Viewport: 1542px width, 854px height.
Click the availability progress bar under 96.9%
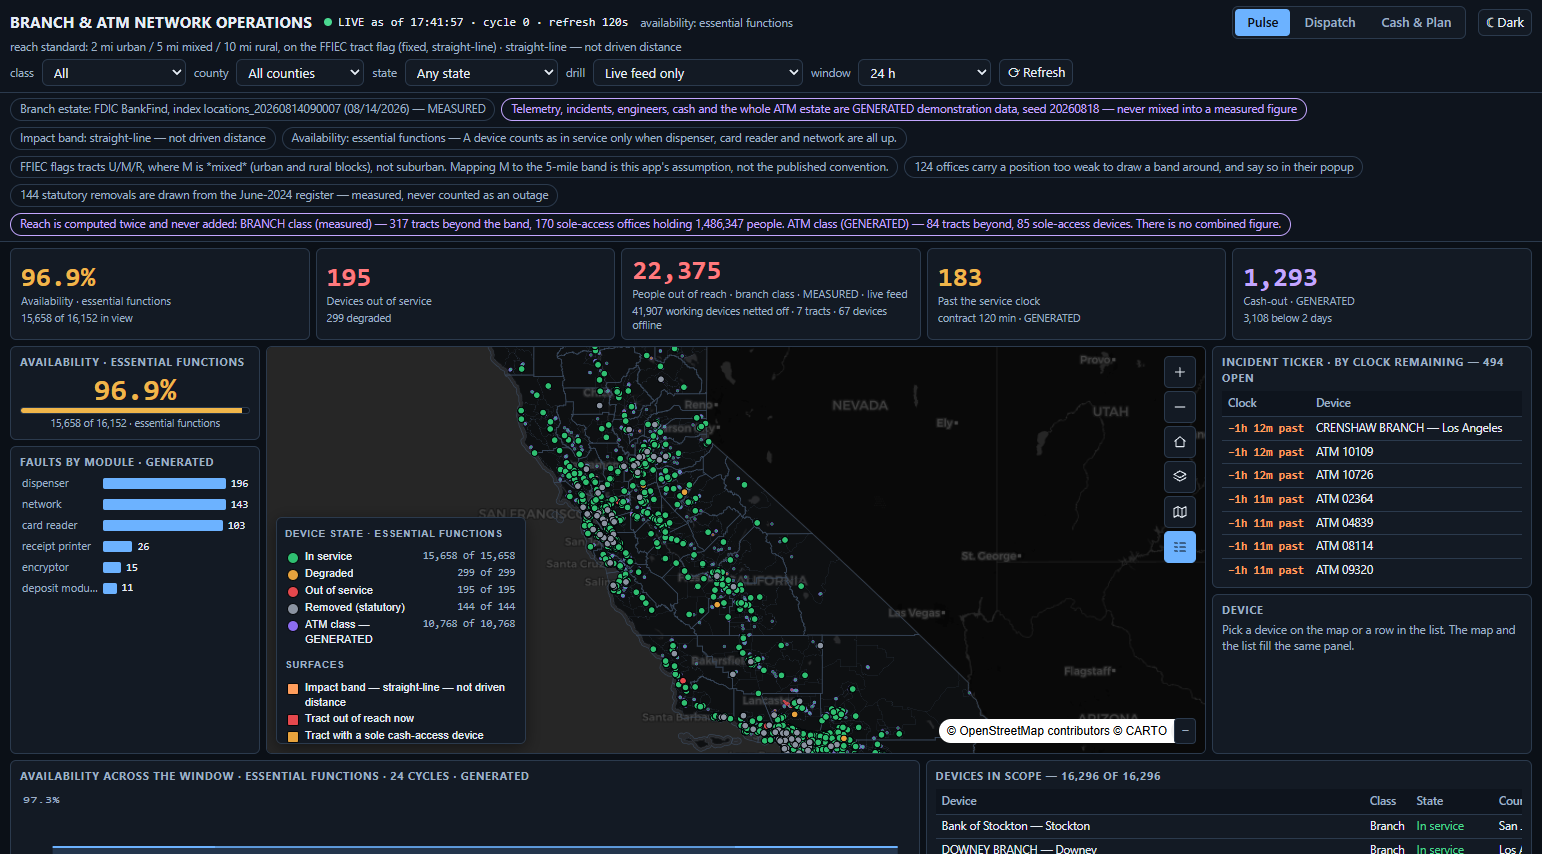135,410
